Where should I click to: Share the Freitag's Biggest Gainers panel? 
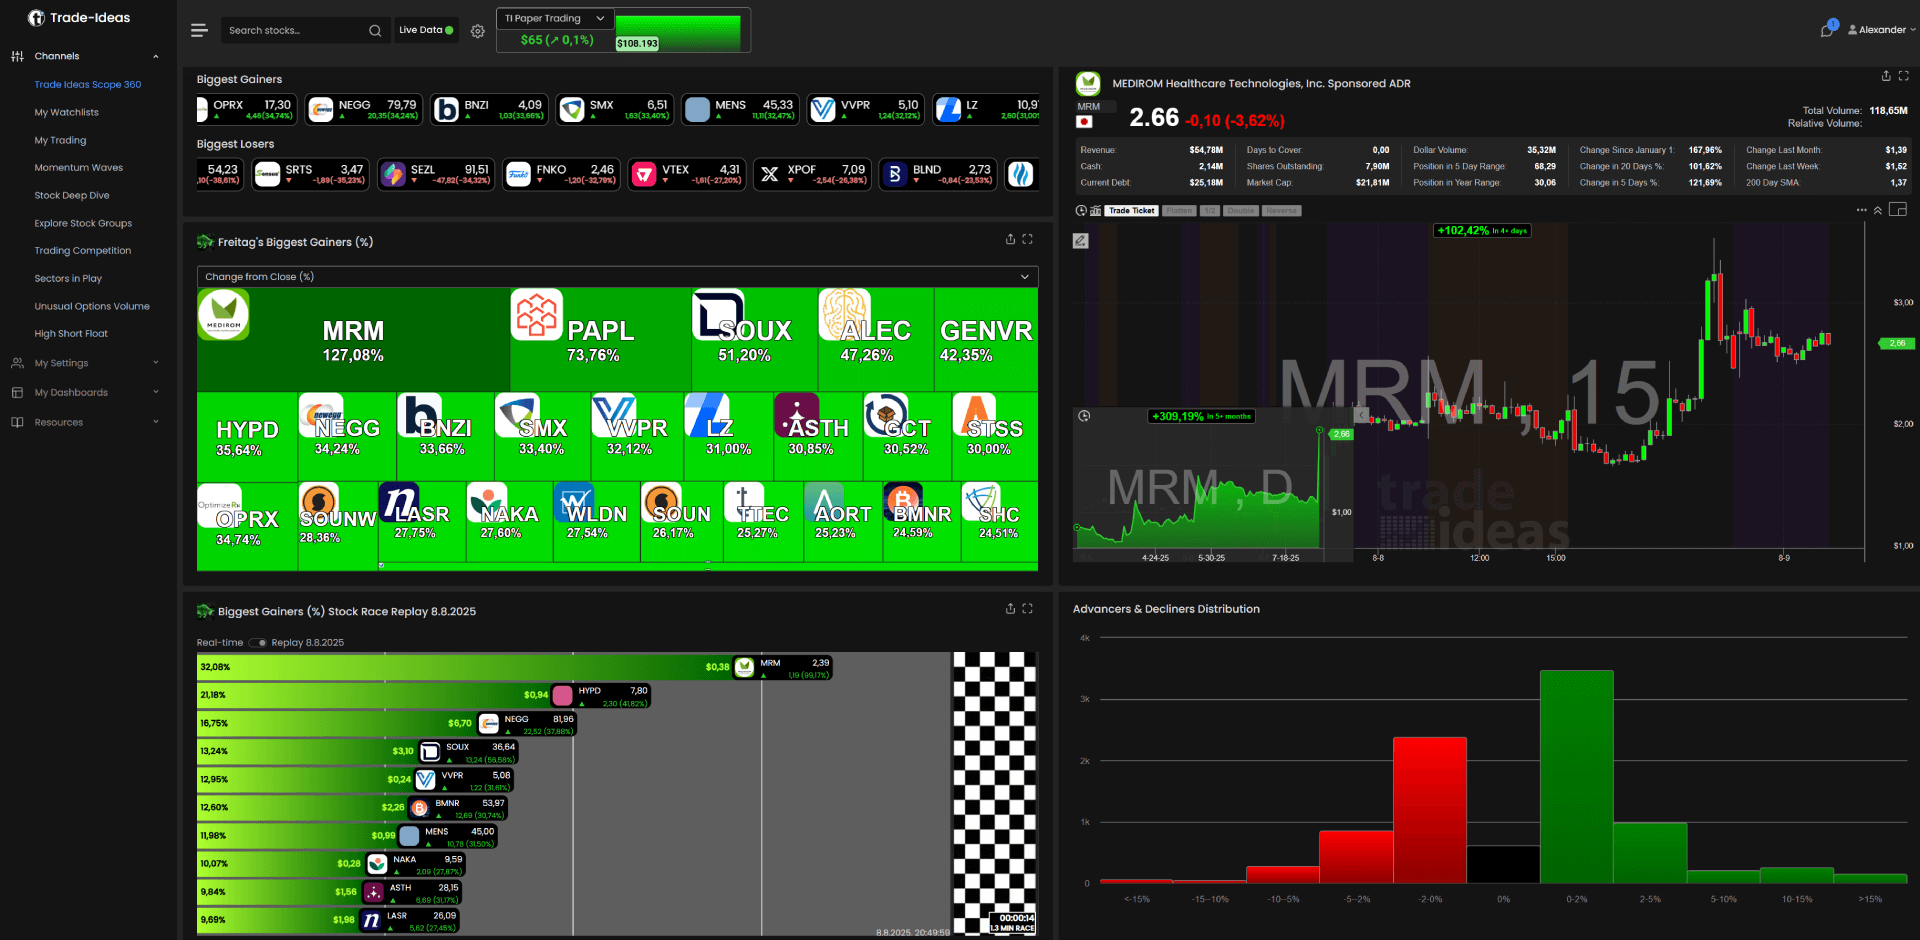click(x=1010, y=239)
